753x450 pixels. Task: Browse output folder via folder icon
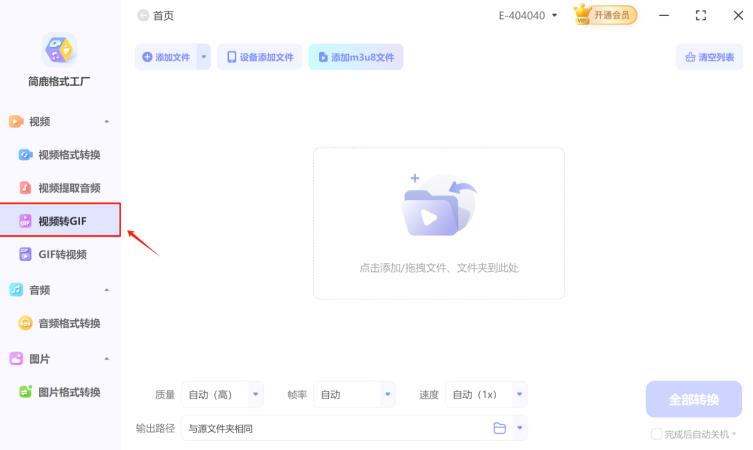pyautogui.click(x=499, y=428)
